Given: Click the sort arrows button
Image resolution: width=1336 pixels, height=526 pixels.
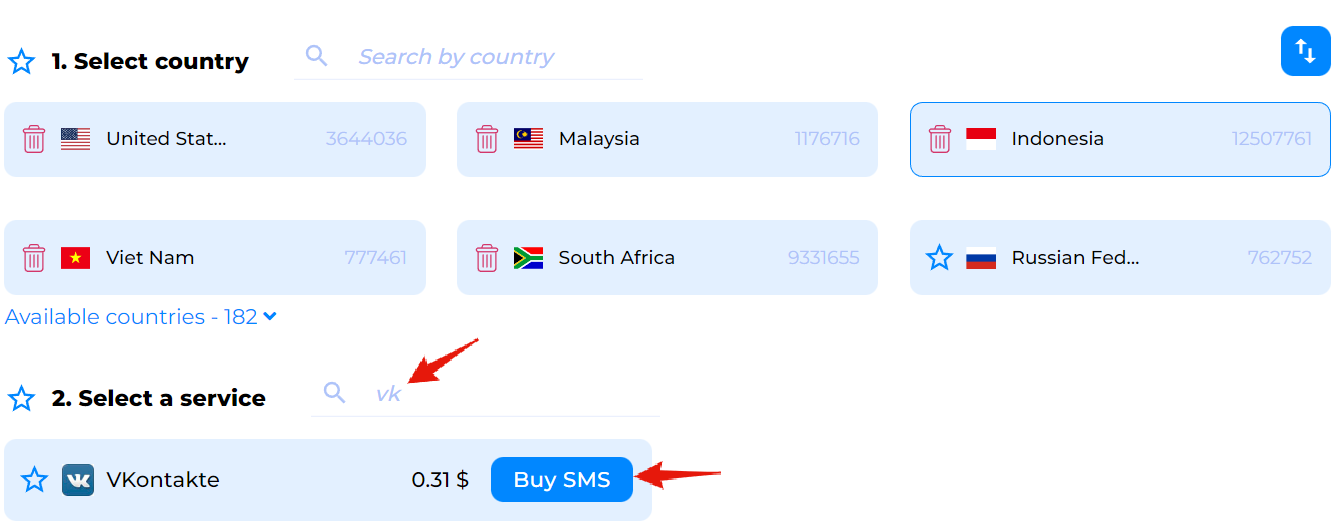Looking at the screenshot, I should tap(1306, 51).
